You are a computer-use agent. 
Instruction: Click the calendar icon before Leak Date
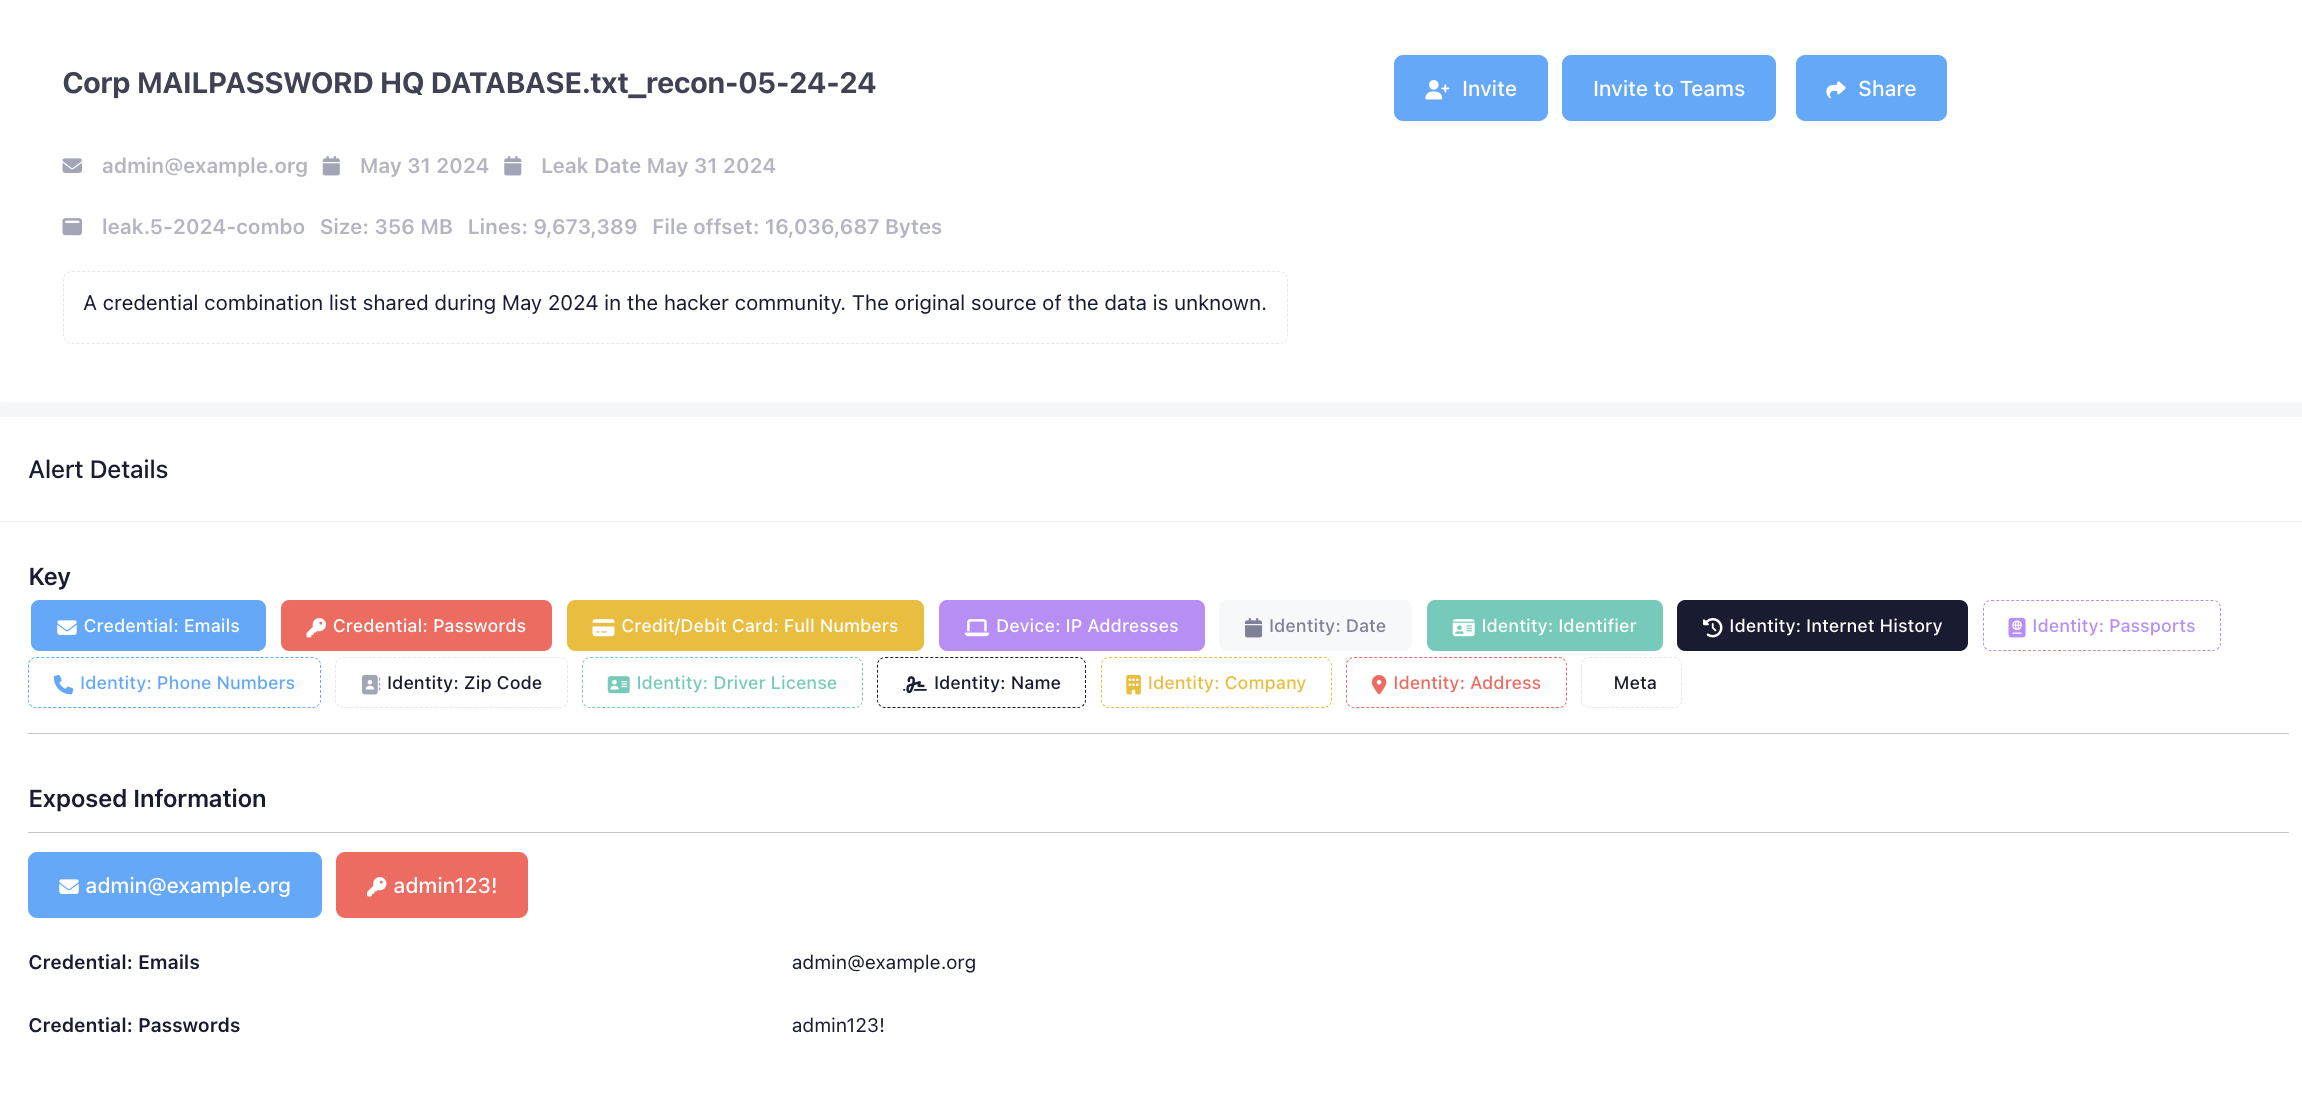pos(513,166)
